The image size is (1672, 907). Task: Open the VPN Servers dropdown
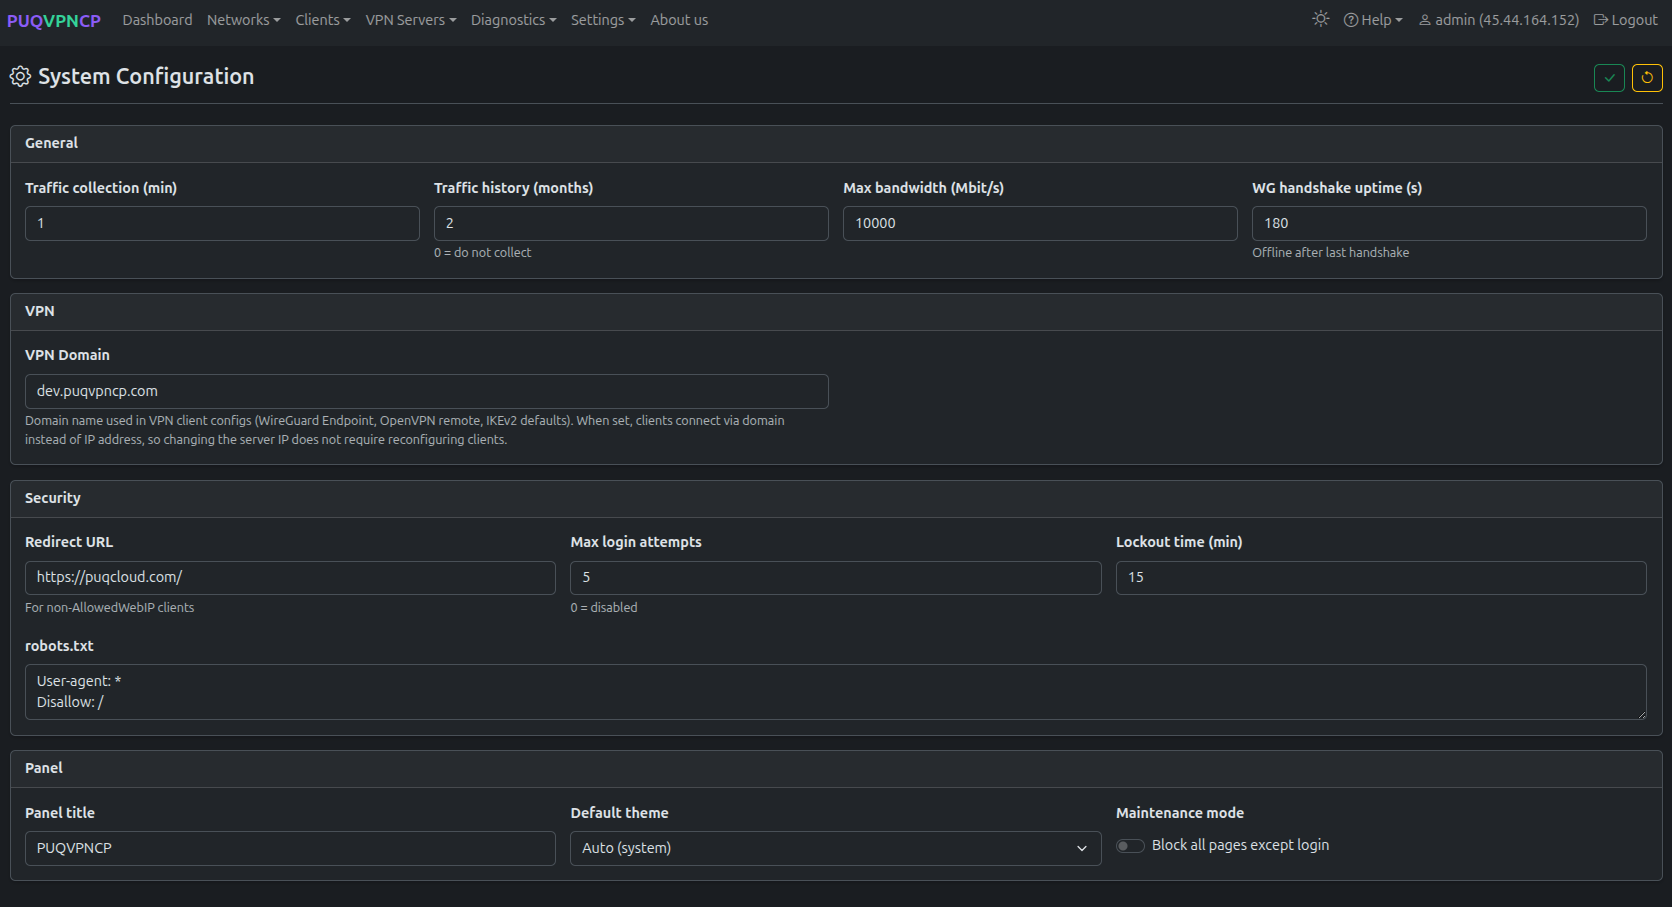click(x=410, y=20)
